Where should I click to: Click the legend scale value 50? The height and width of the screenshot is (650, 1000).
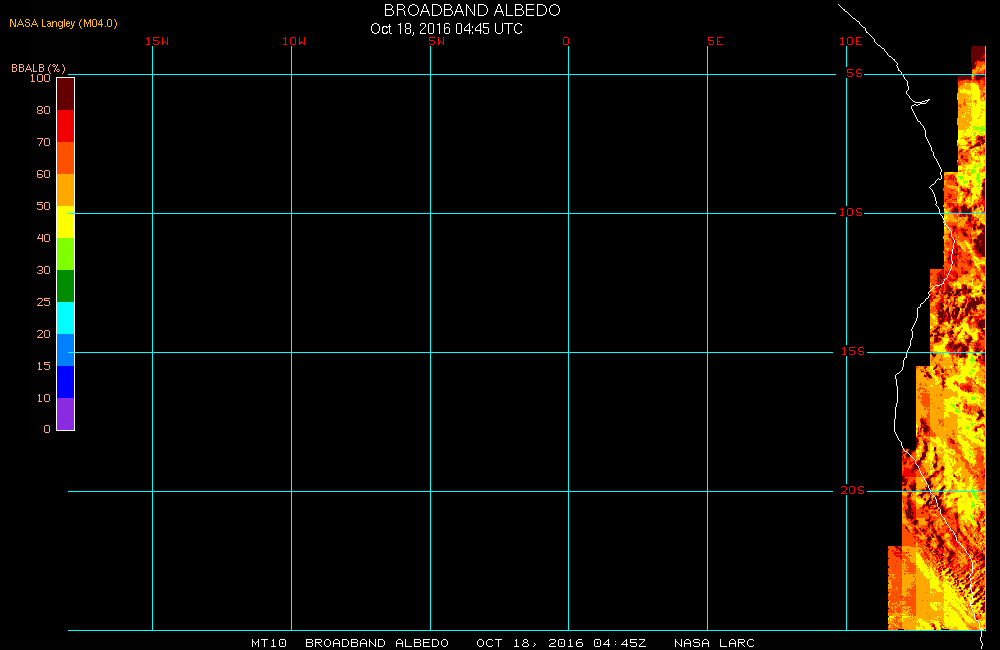(x=43, y=206)
